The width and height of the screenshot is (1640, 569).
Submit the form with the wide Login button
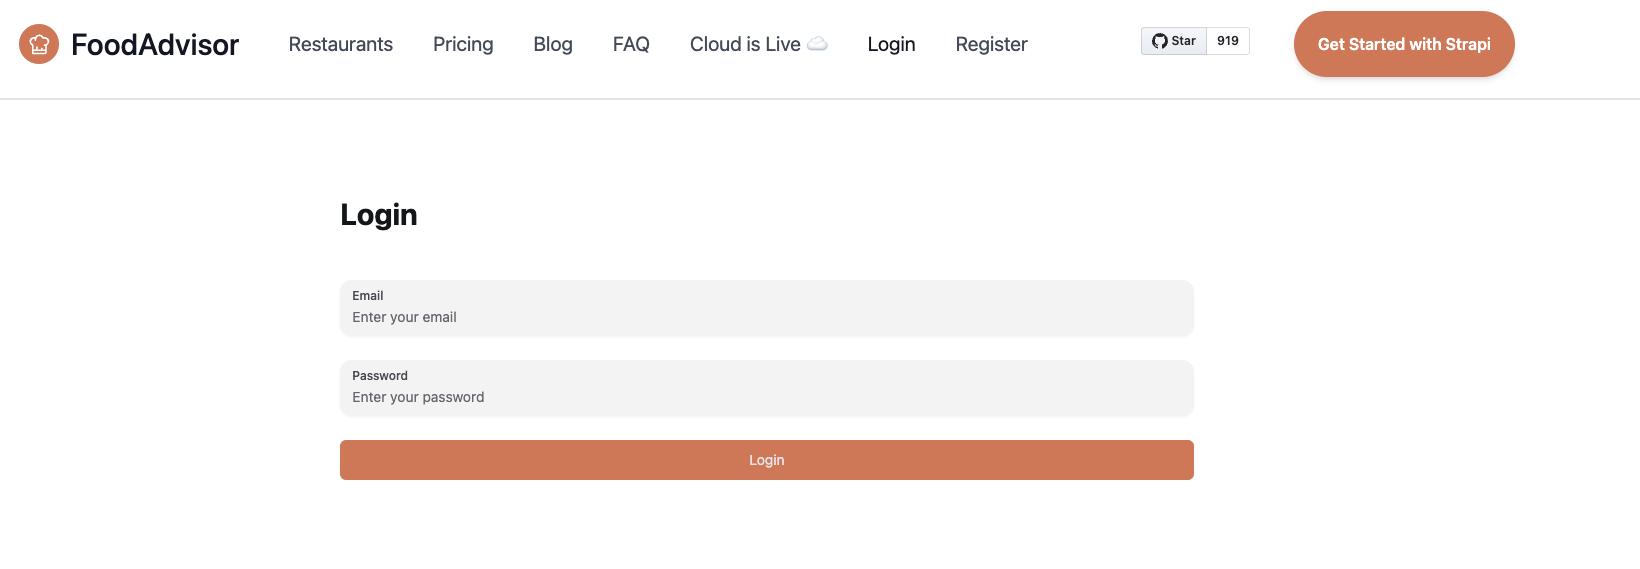[766, 460]
